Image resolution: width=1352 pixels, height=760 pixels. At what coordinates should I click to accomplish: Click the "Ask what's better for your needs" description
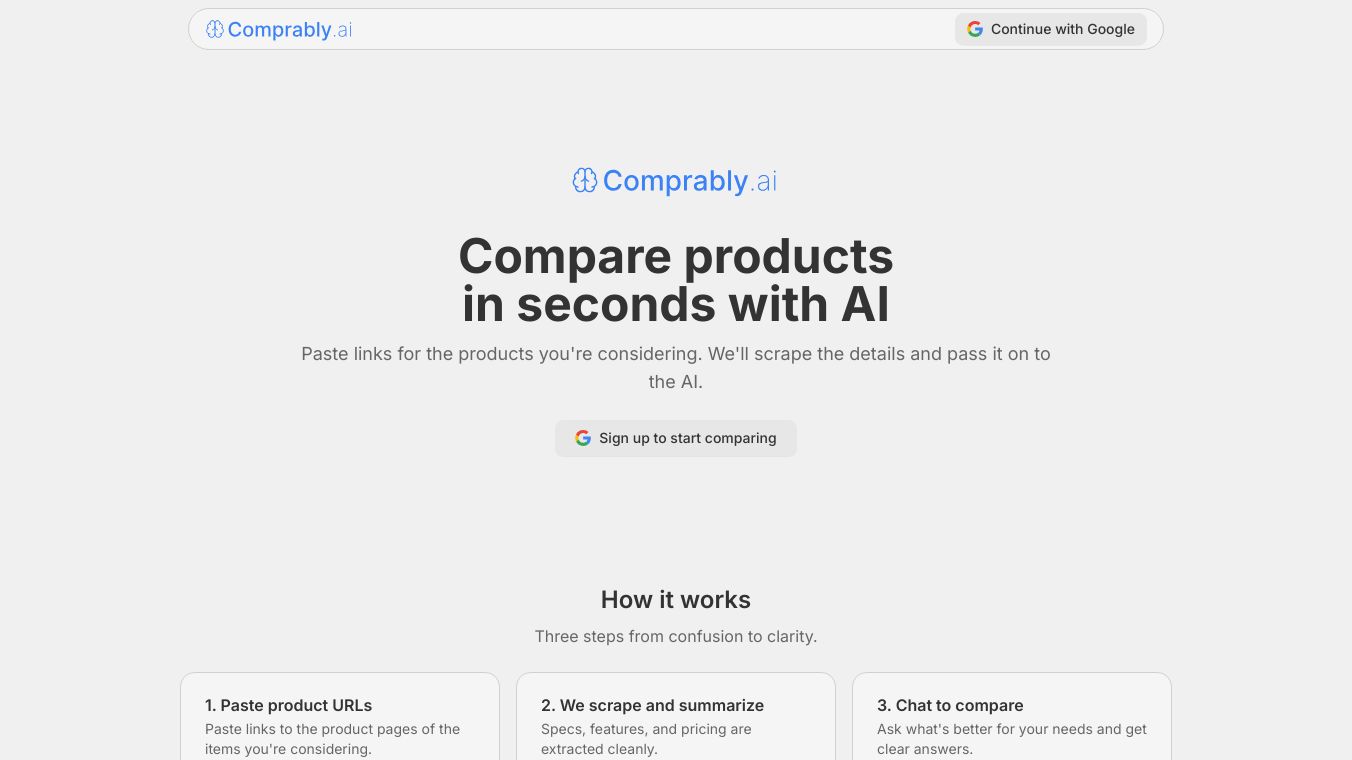point(1012,739)
